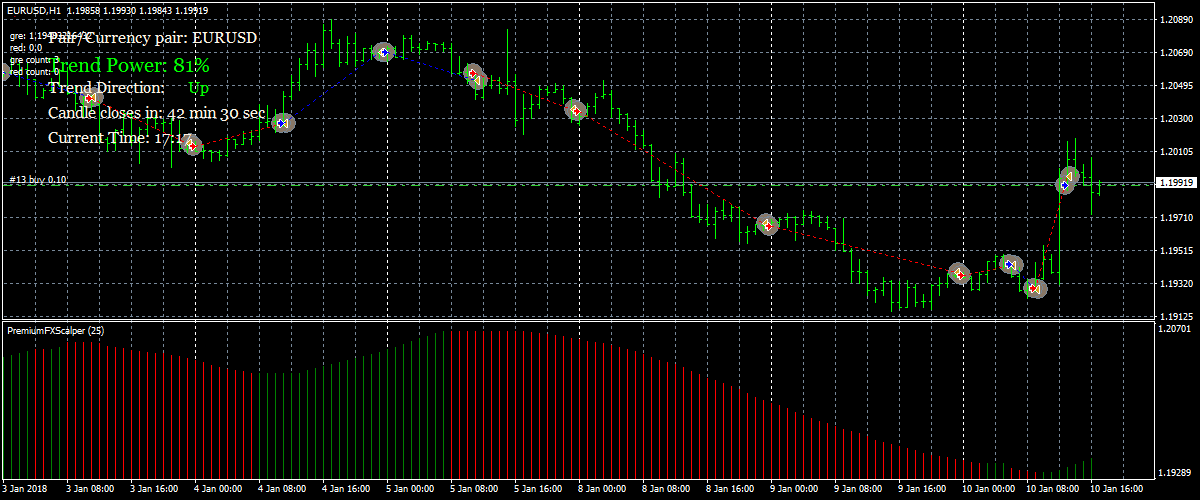Click blue signal marker after Candle closes text
The image size is (1200, 500).
tap(283, 122)
